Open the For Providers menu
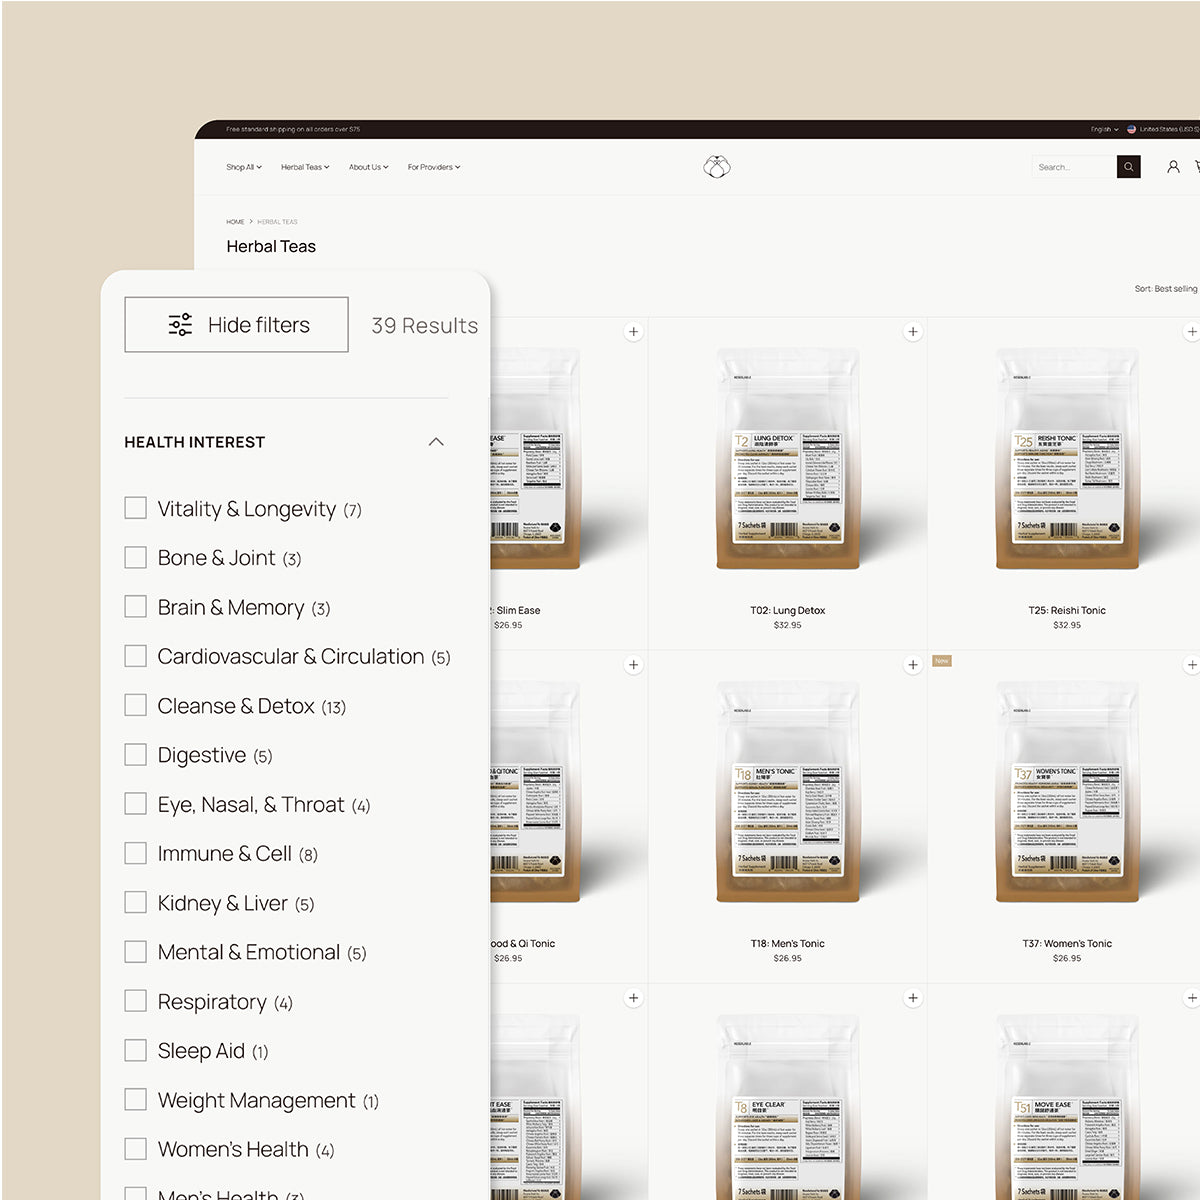The height and width of the screenshot is (1200, 1200). click(x=433, y=167)
